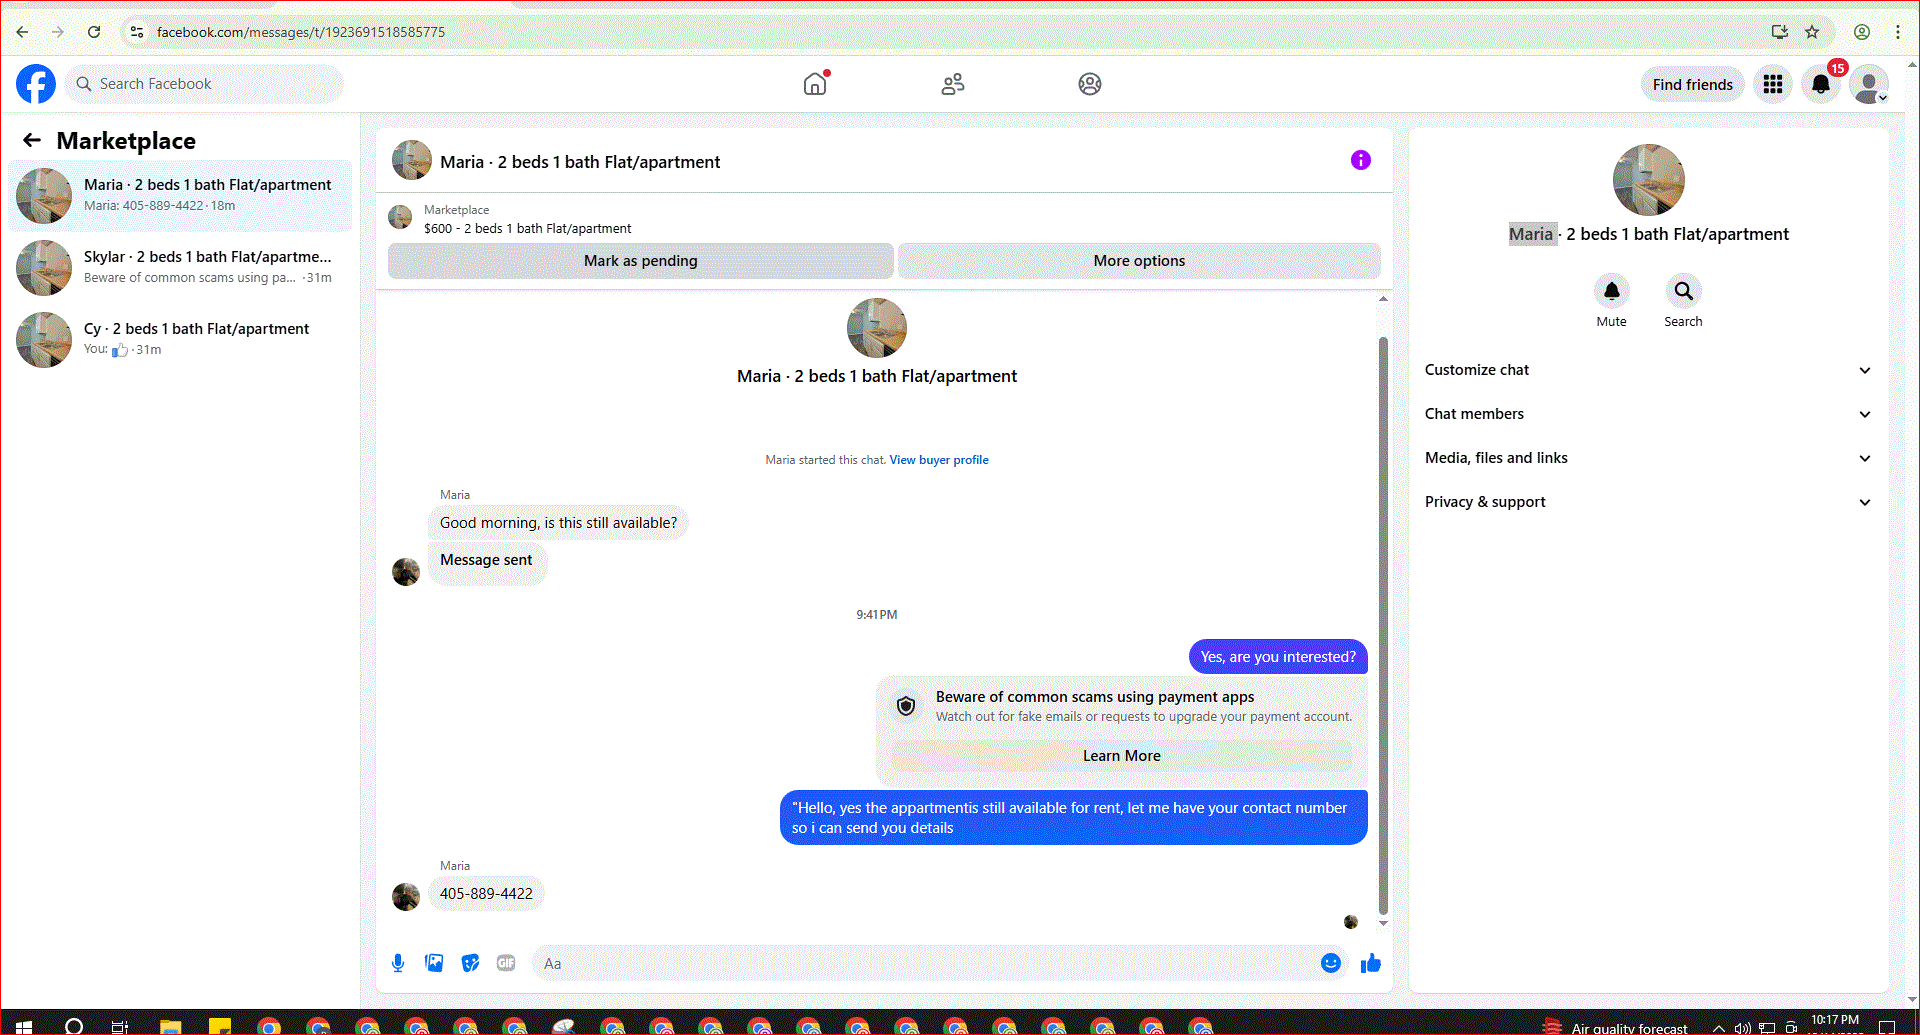
Task: Go back with the Marketplace arrow
Action: (x=32, y=141)
